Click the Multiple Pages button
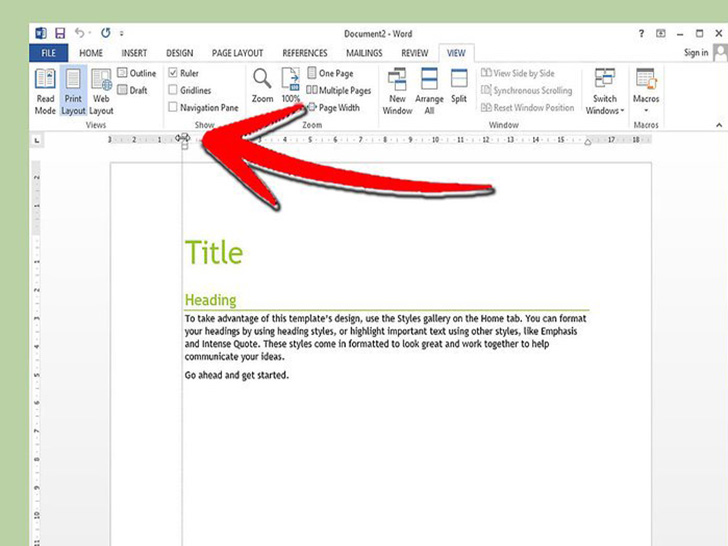The height and width of the screenshot is (546, 728). [x=338, y=90]
